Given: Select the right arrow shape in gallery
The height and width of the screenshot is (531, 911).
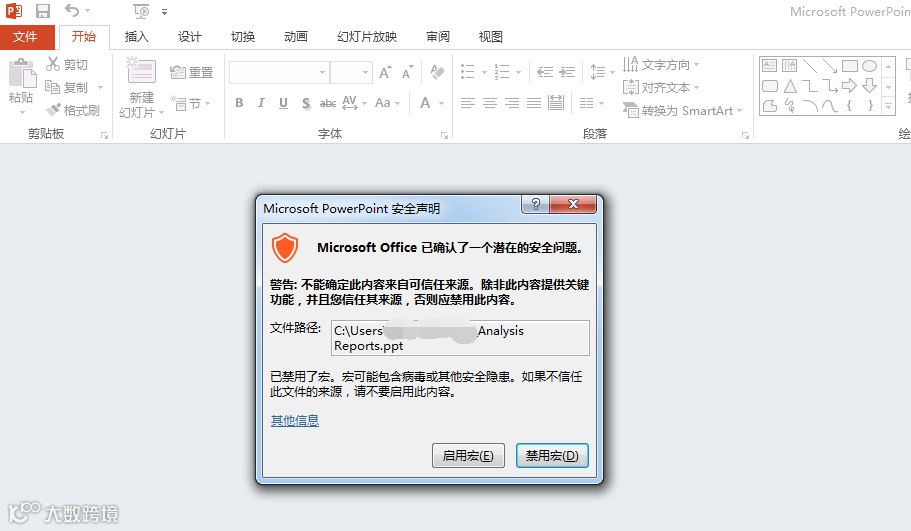Looking at the screenshot, I should pos(849,86).
